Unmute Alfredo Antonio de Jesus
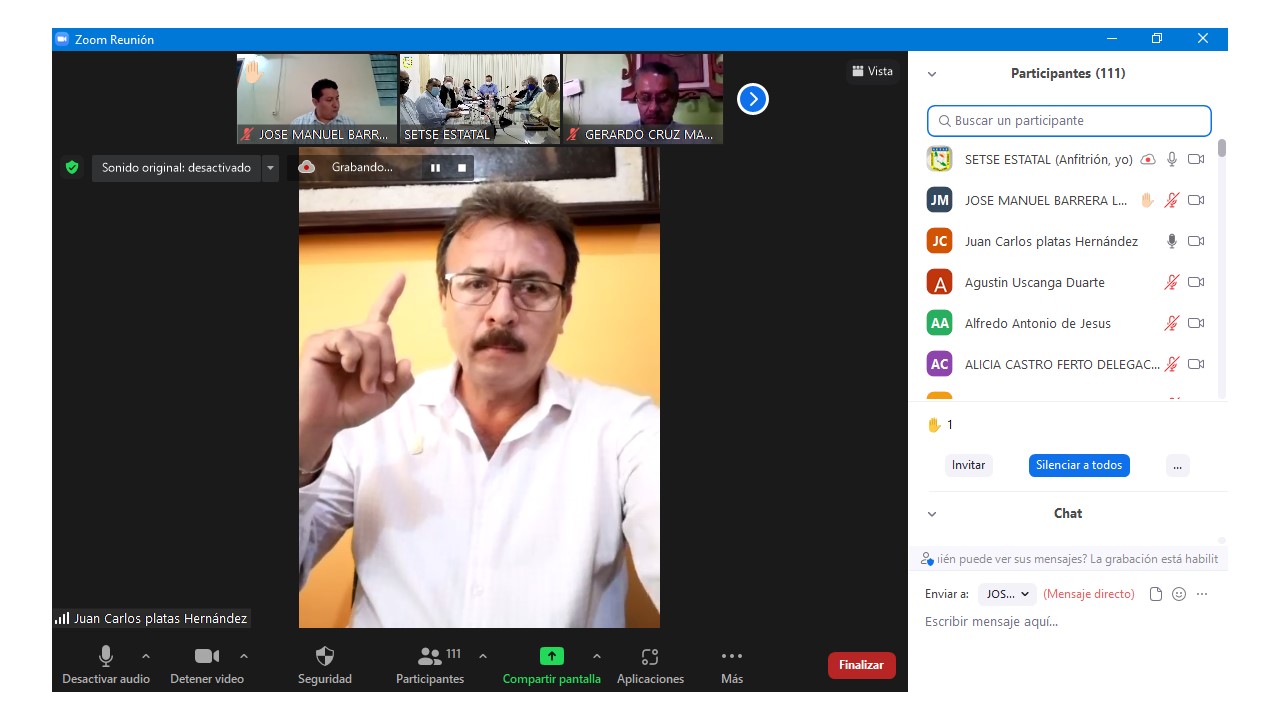The width and height of the screenshot is (1280, 720). pyautogui.click(x=1172, y=323)
